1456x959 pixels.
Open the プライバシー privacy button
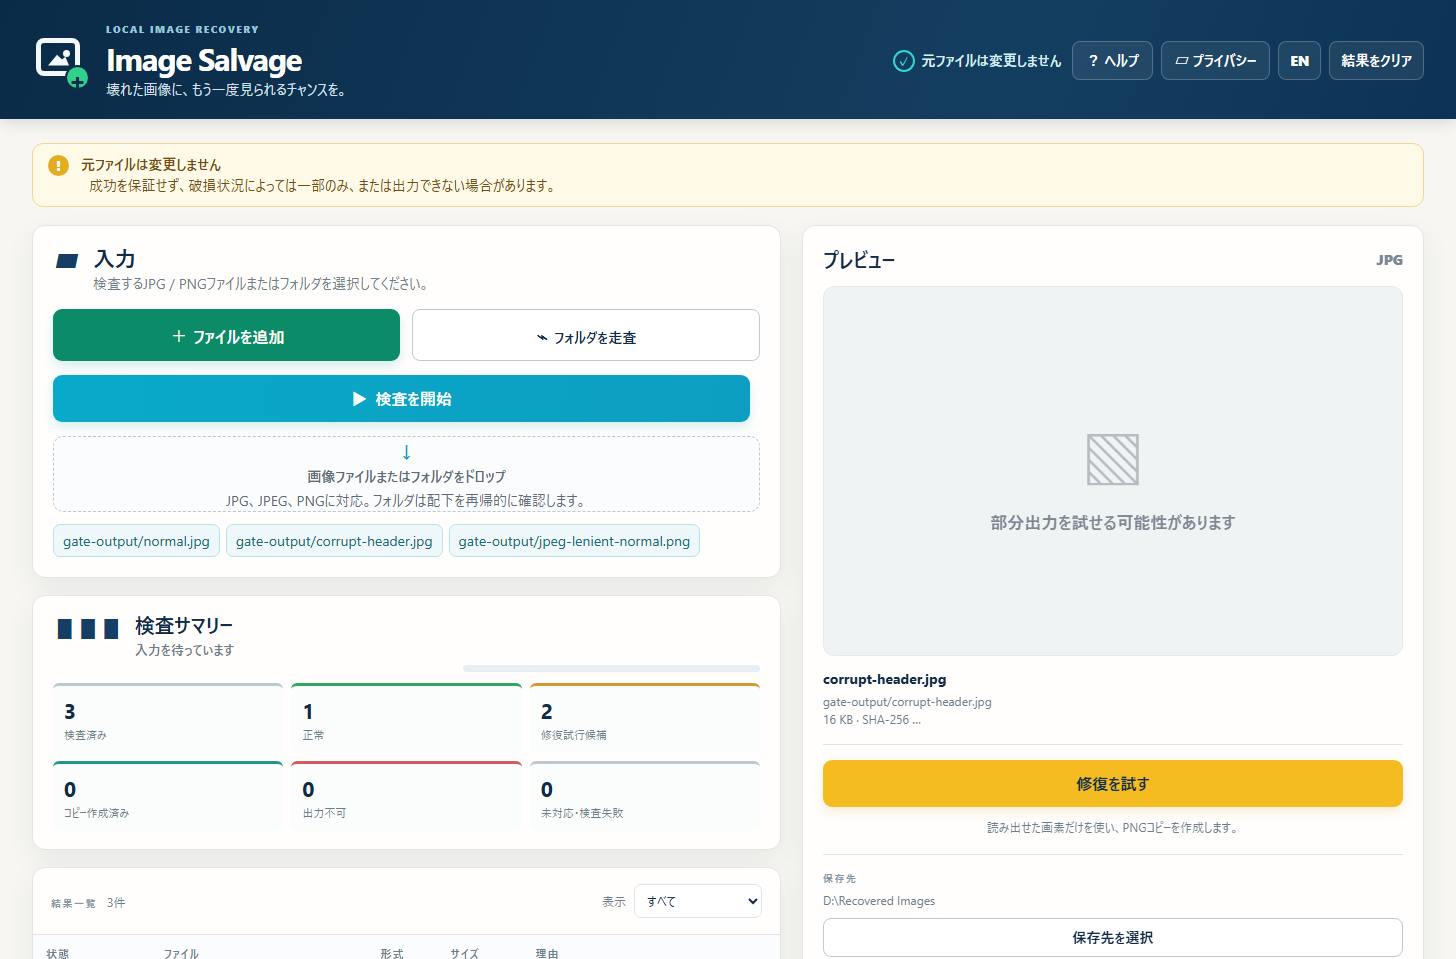click(x=1215, y=61)
